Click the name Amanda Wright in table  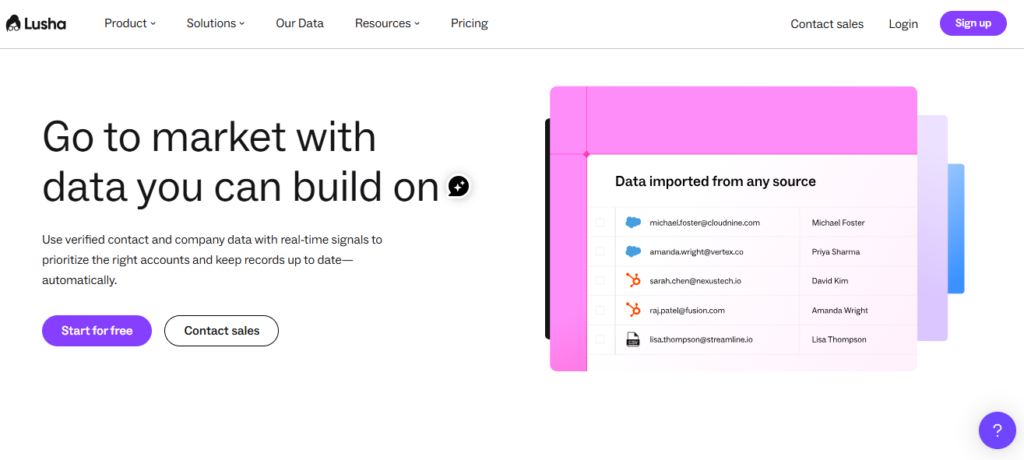click(x=840, y=311)
